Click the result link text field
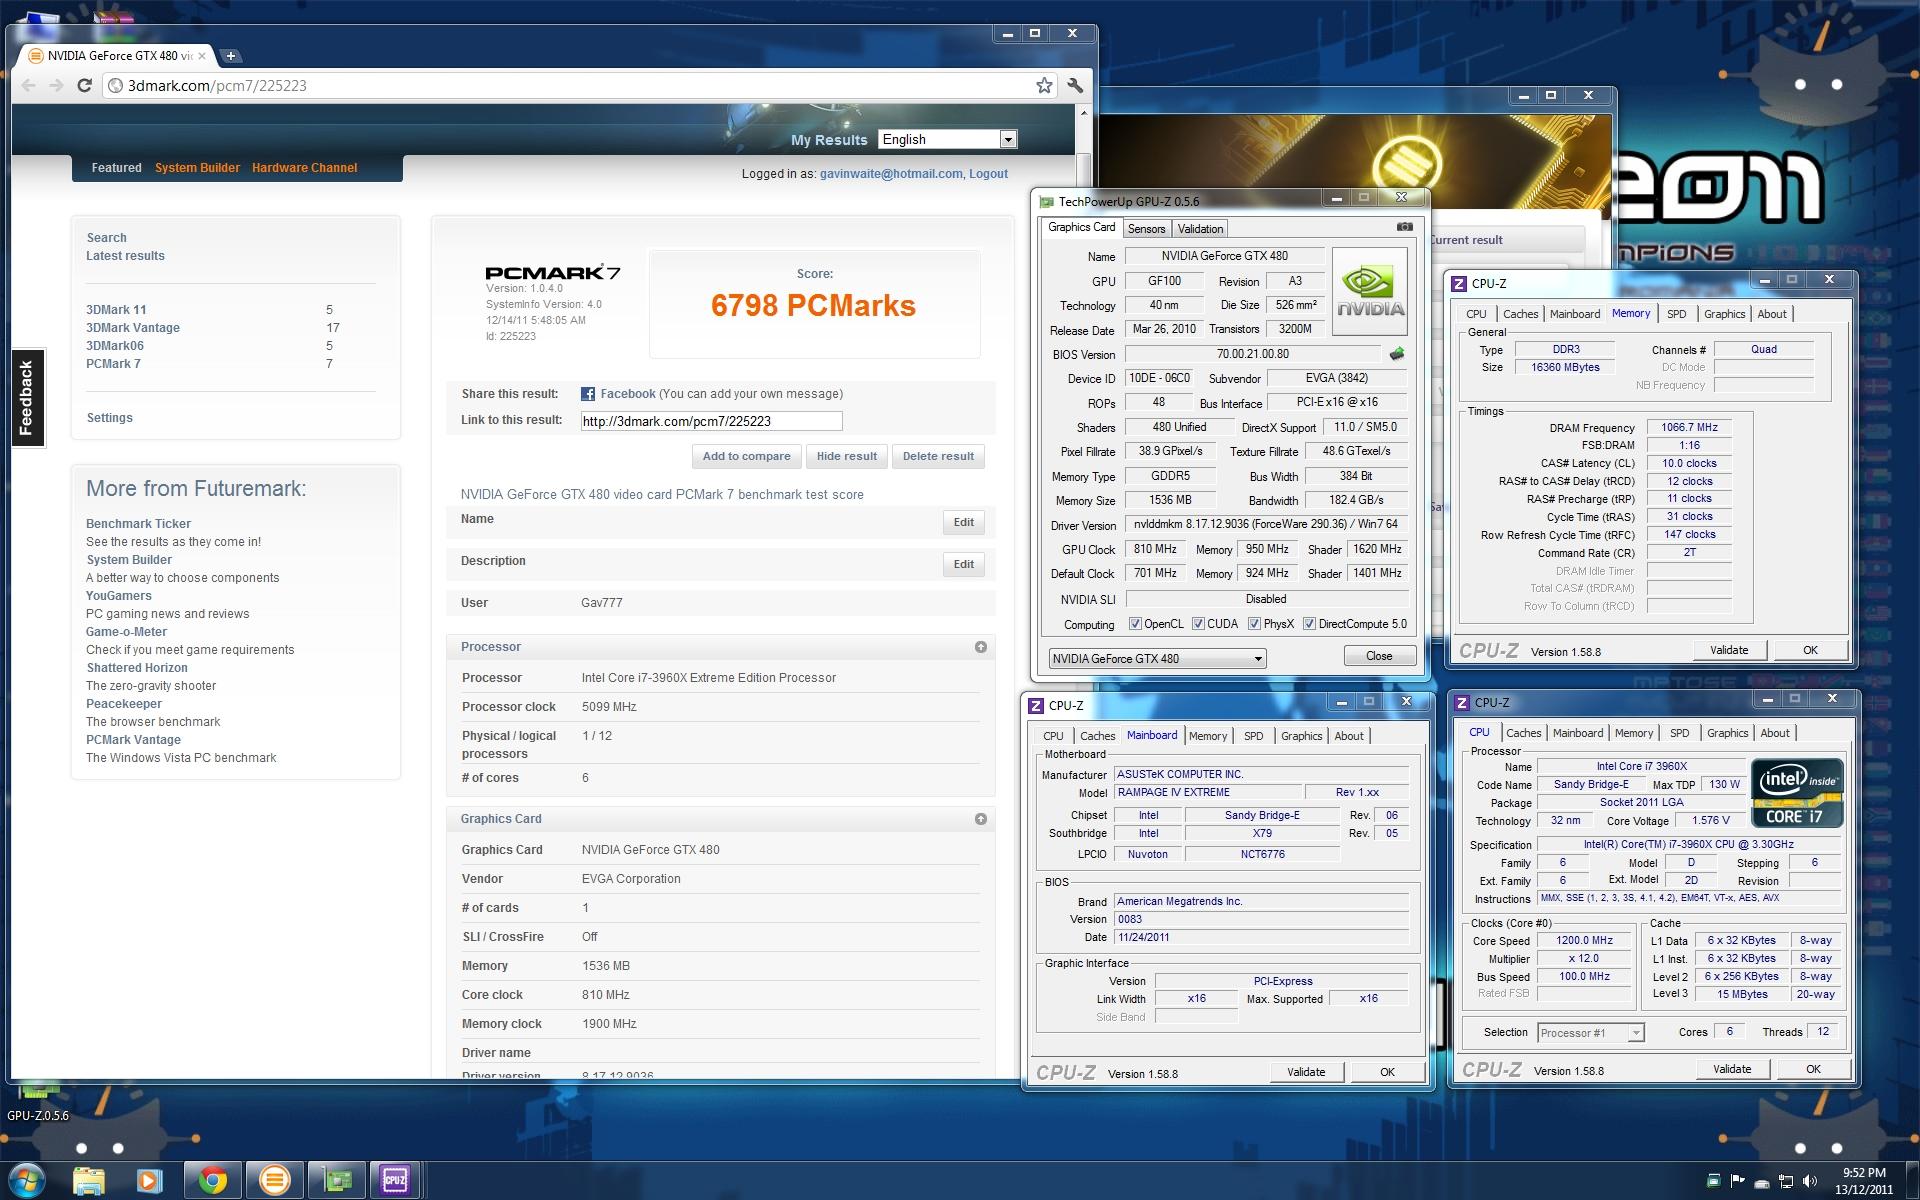 [711, 421]
